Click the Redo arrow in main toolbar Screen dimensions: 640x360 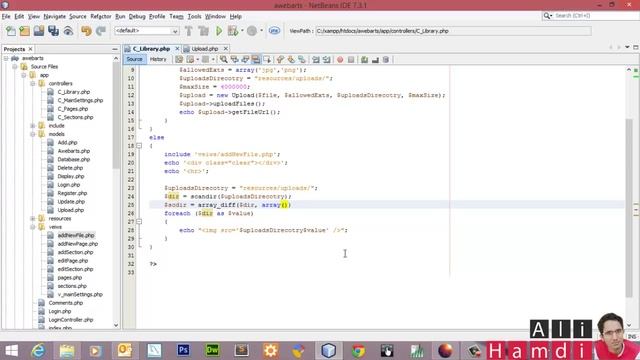pyautogui.click(x=101, y=31)
